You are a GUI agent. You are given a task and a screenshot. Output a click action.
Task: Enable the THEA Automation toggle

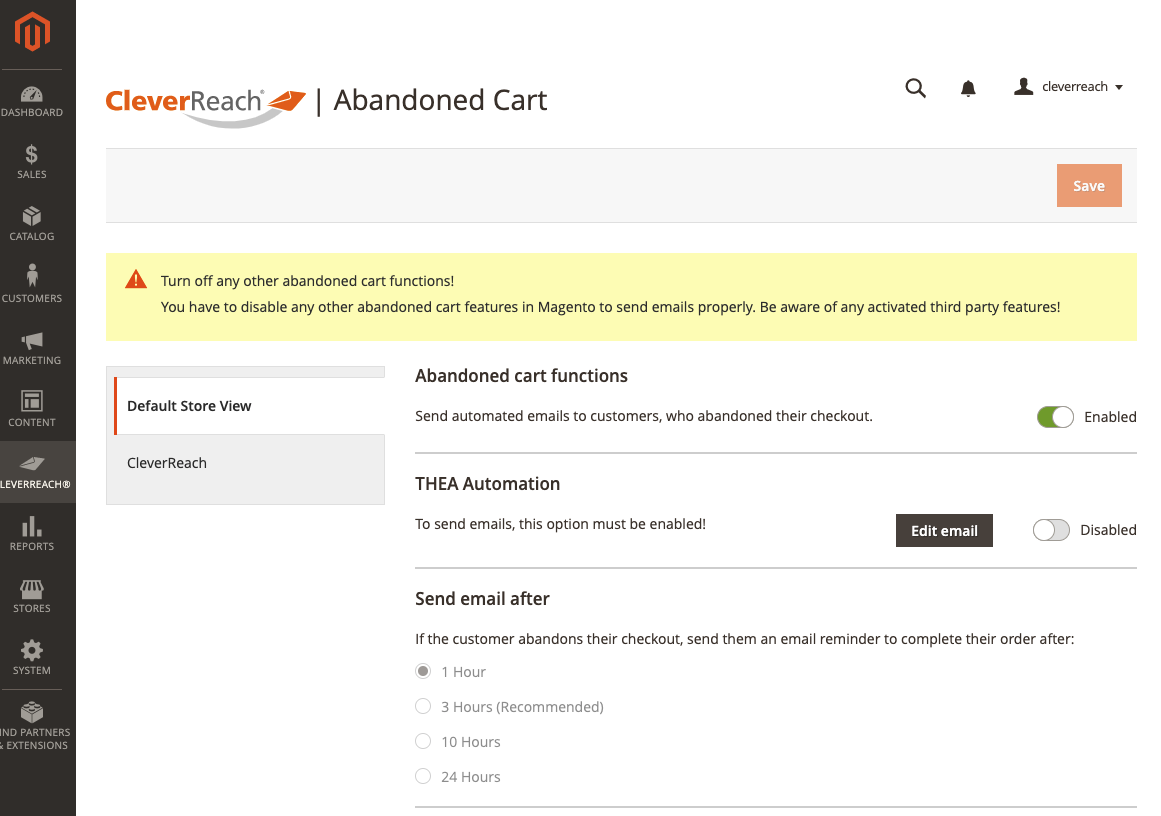coord(1051,531)
